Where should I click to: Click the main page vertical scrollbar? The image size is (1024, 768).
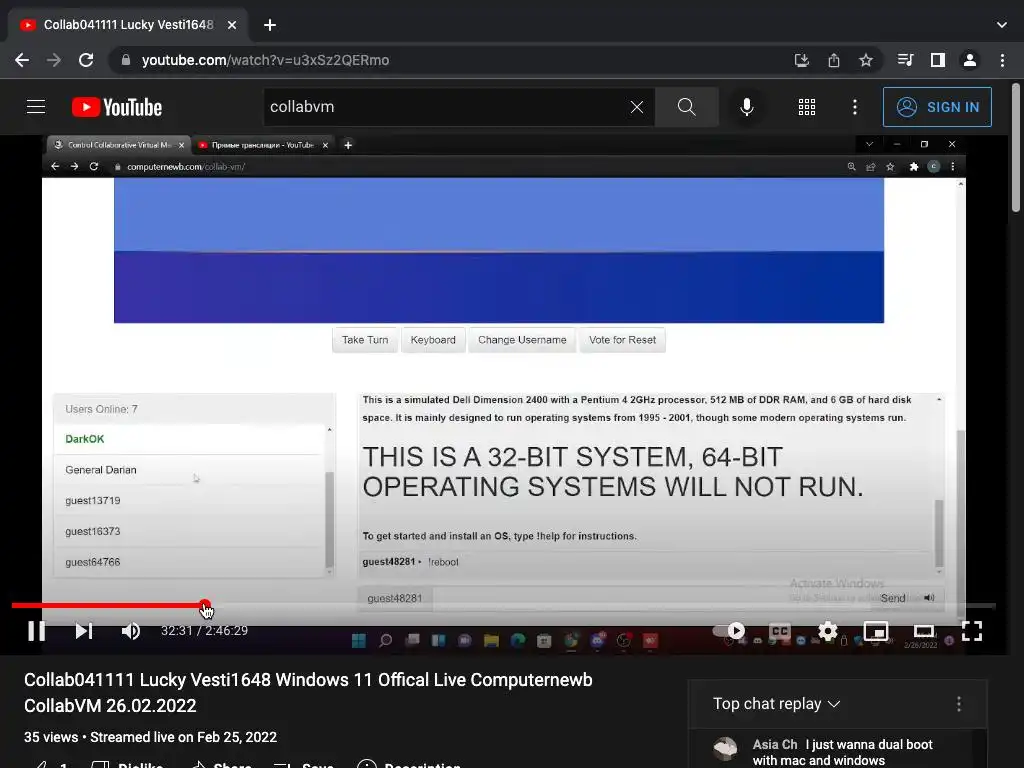[1016, 148]
